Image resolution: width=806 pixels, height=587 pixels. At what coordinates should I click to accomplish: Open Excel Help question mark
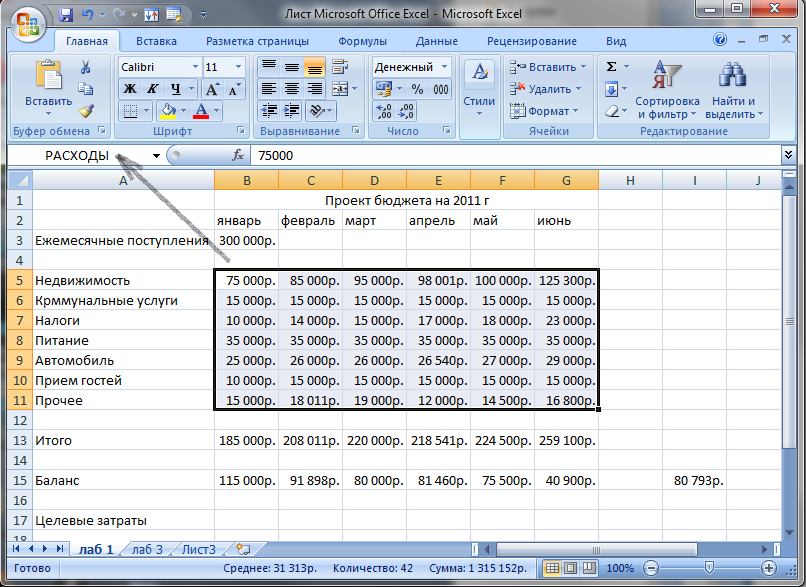(720, 39)
